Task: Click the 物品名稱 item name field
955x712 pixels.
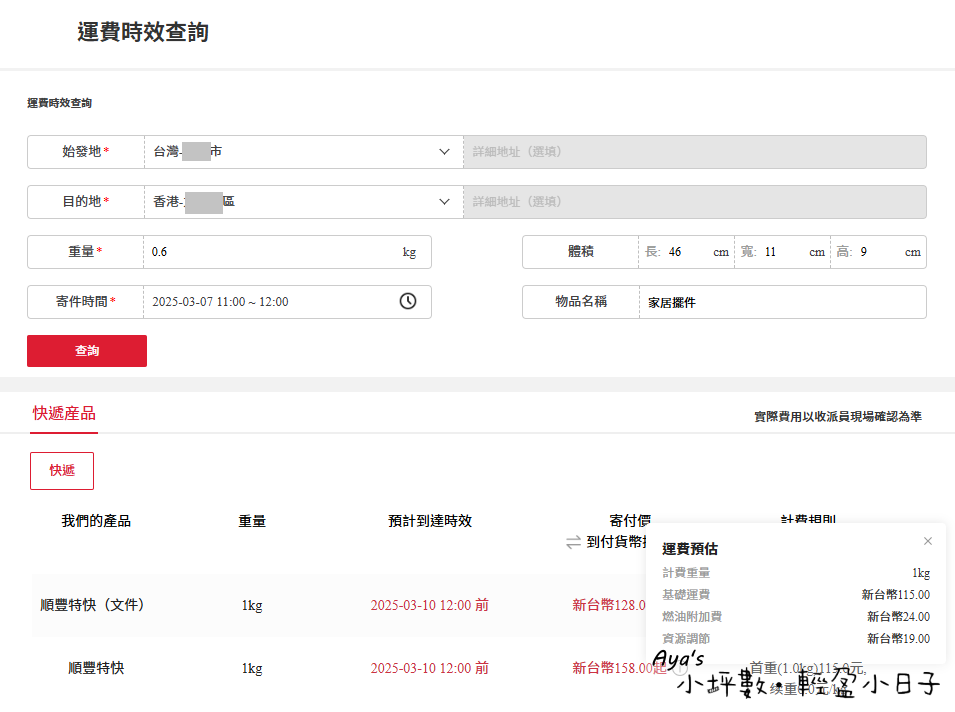Action: click(x=780, y=302)
